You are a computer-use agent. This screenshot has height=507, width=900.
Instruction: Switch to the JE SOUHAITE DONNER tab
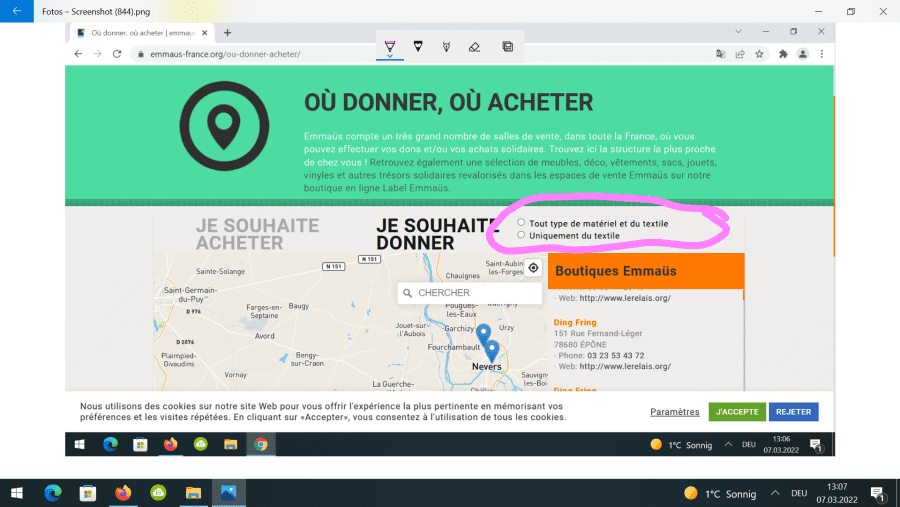438,234
